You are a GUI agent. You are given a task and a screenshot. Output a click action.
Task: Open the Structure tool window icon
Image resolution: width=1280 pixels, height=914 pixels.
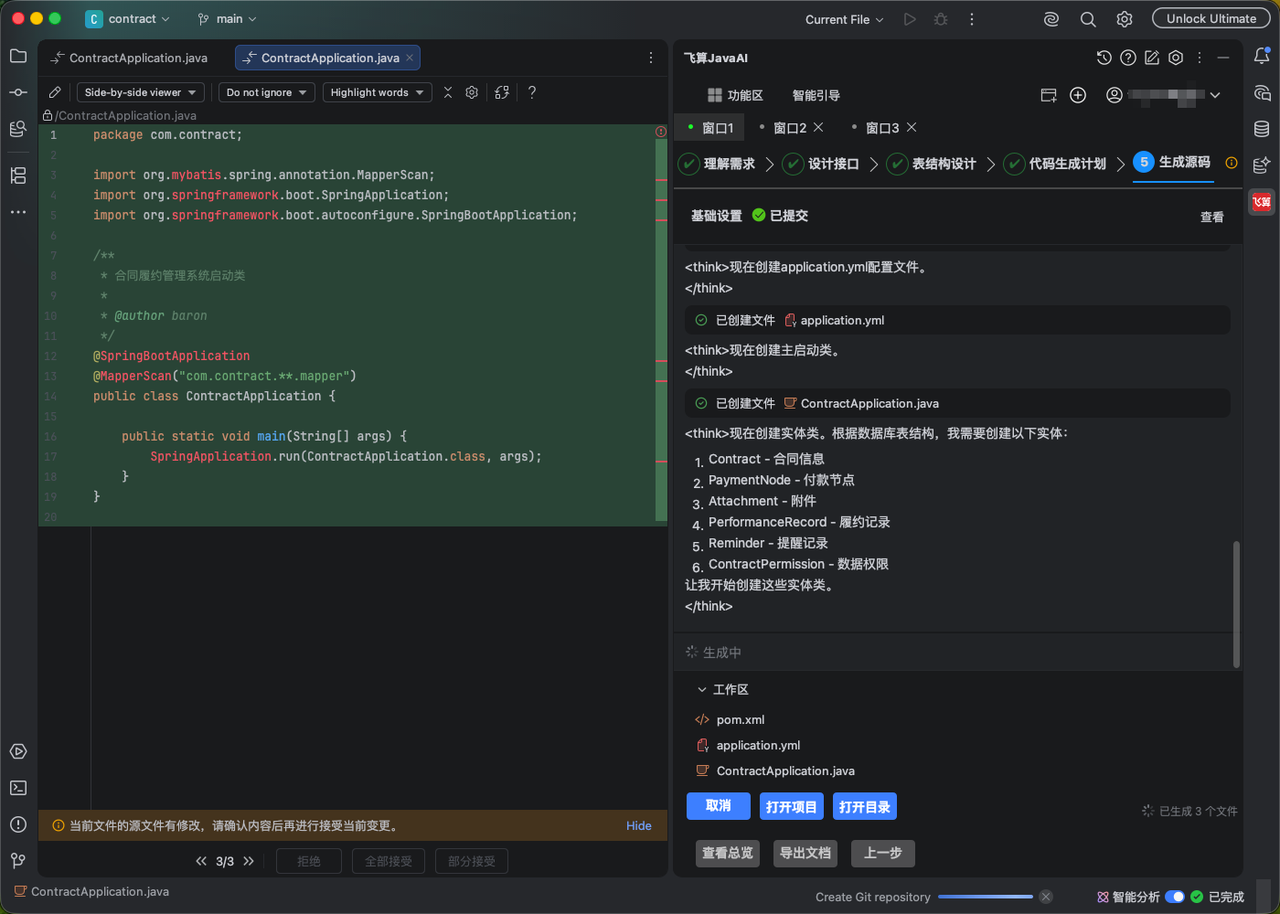[18, 176]
